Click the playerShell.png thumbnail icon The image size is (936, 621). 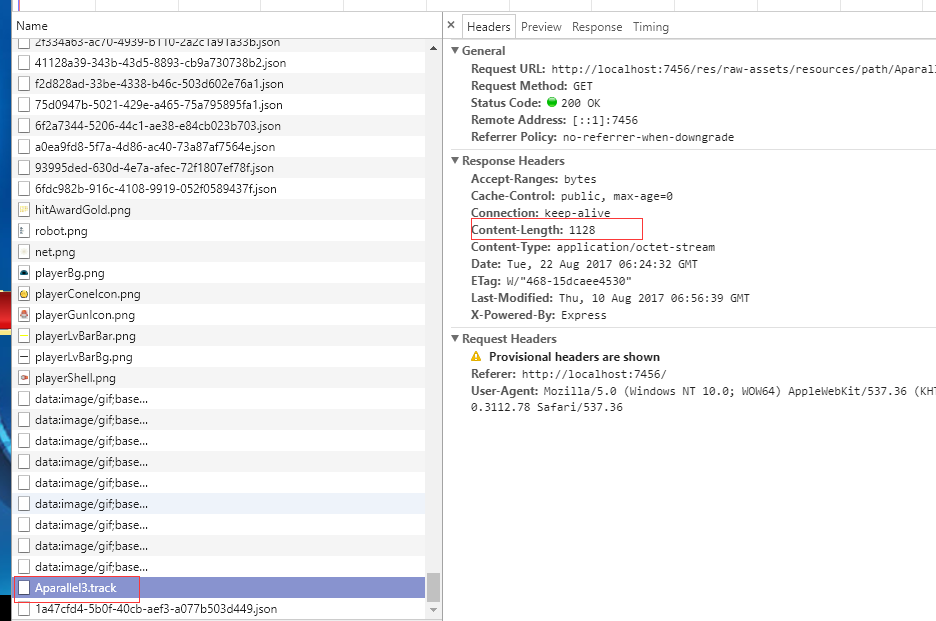click(25, 378)
